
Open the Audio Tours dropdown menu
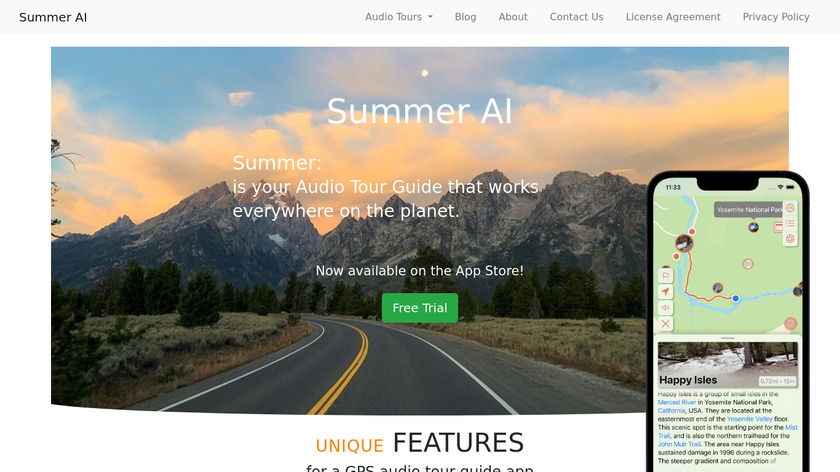[x=399, y=17]
